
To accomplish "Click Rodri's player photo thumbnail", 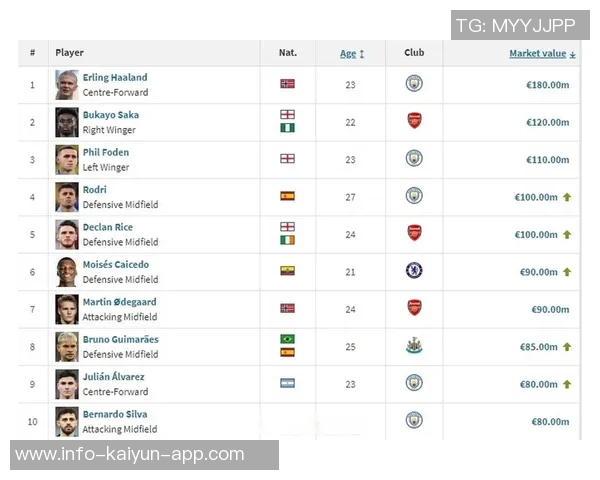I will tap(67, 196).
